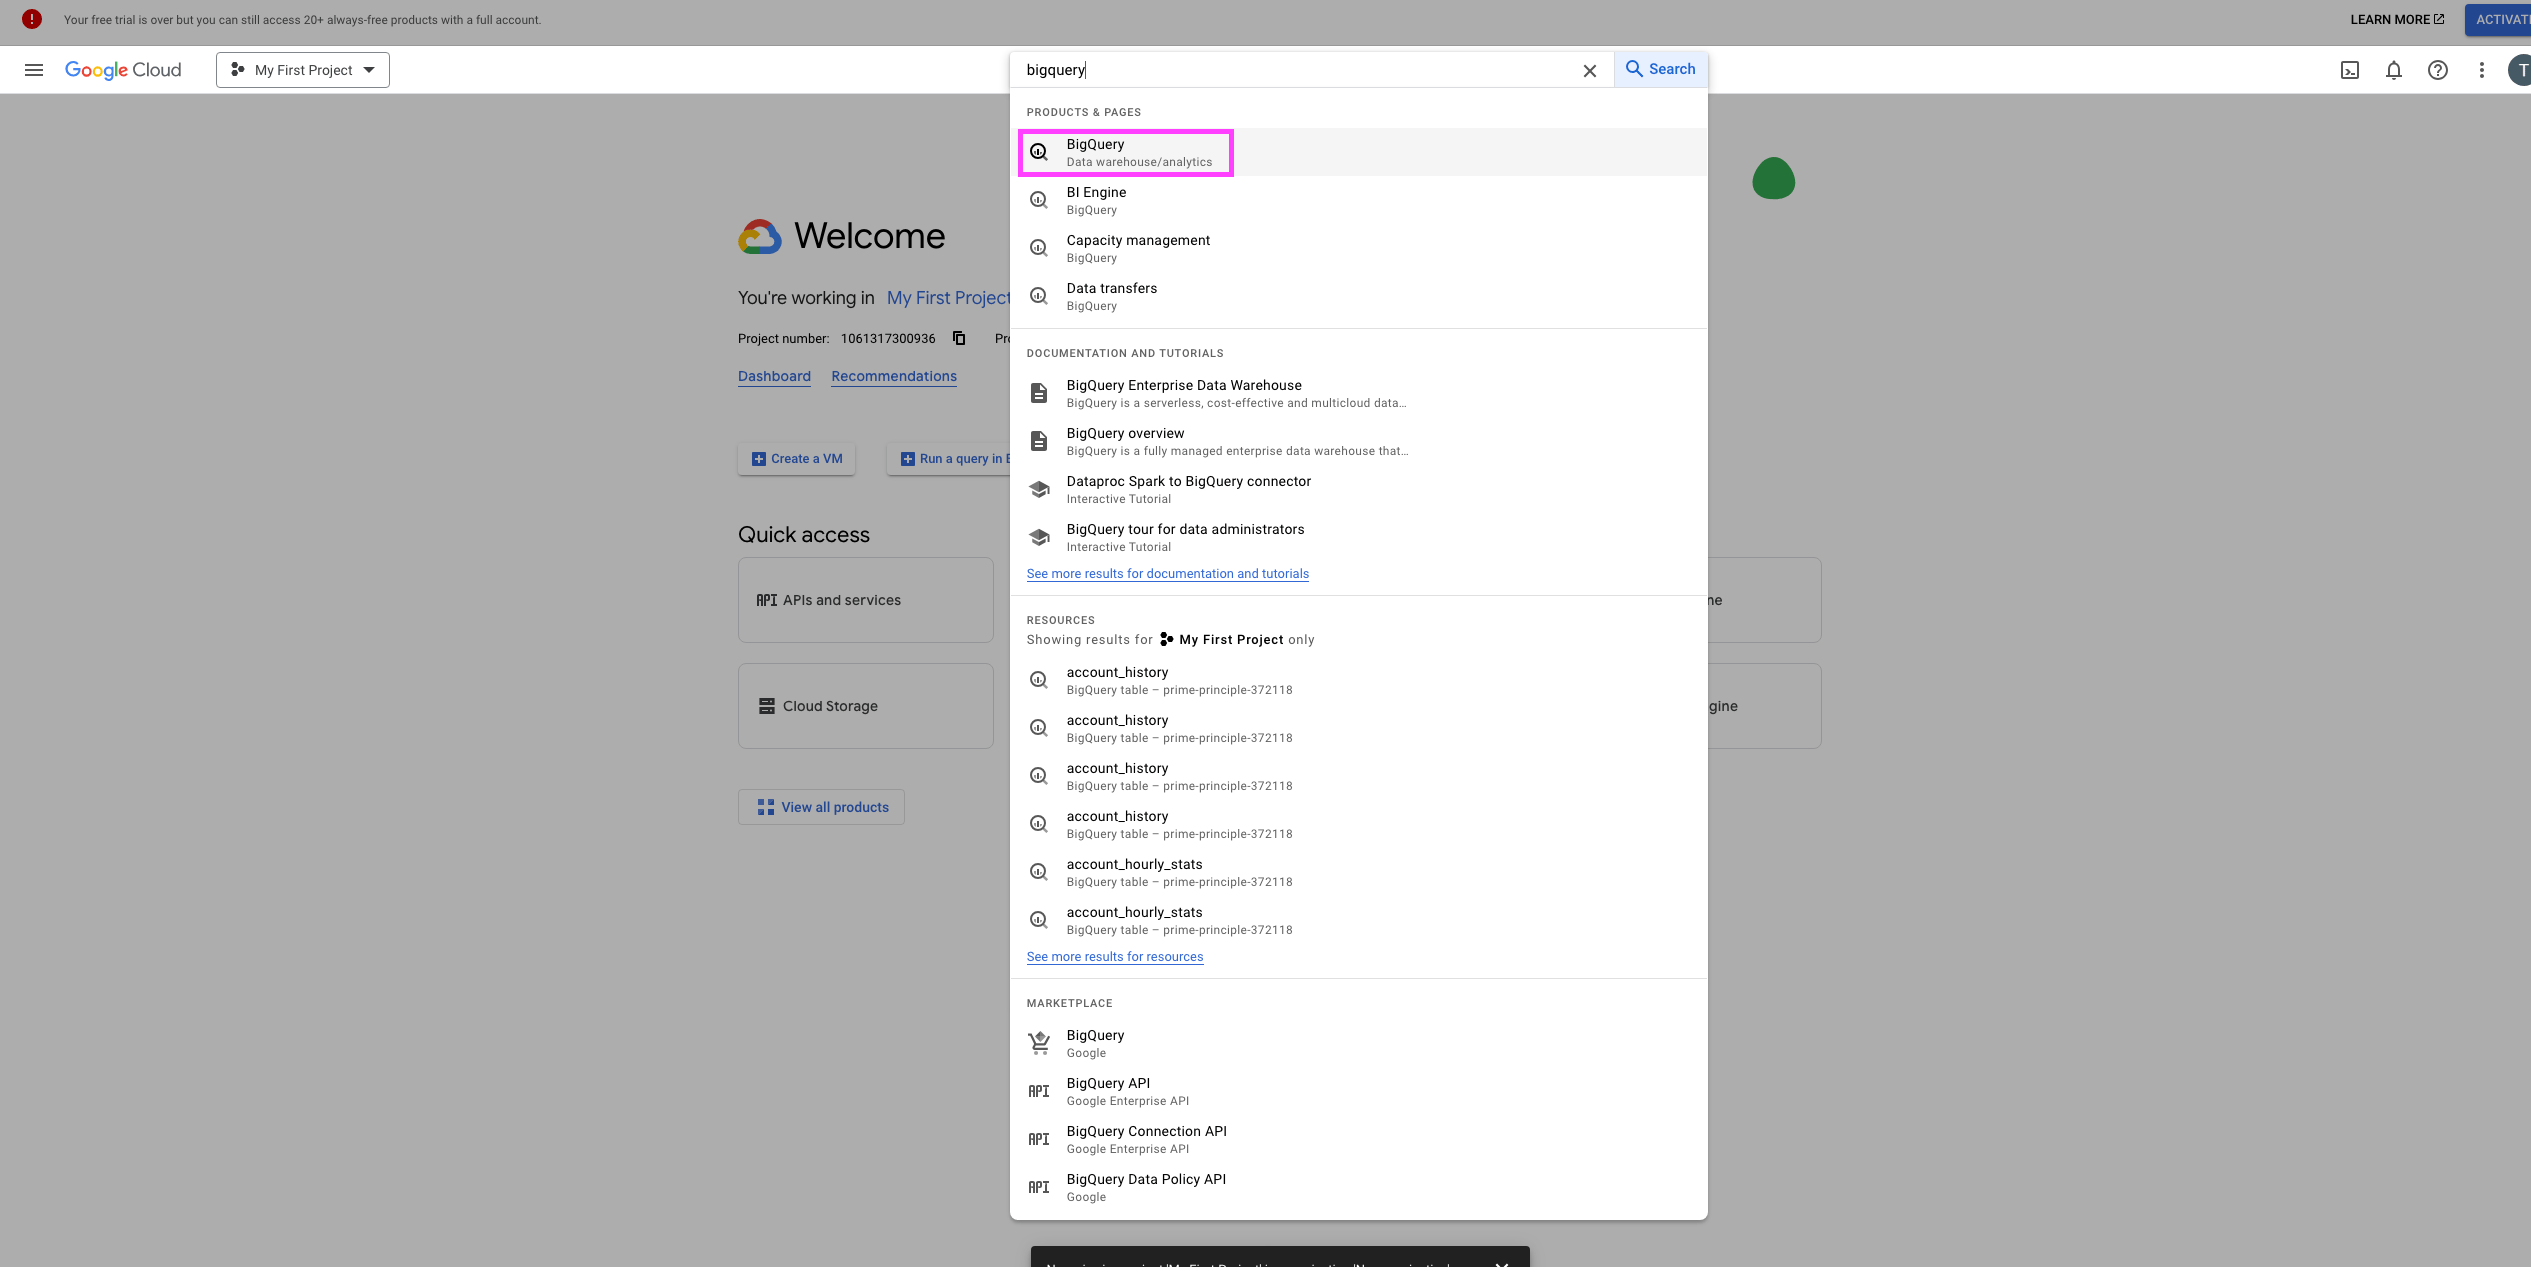Select Data transfers result

pos(1359,296)
